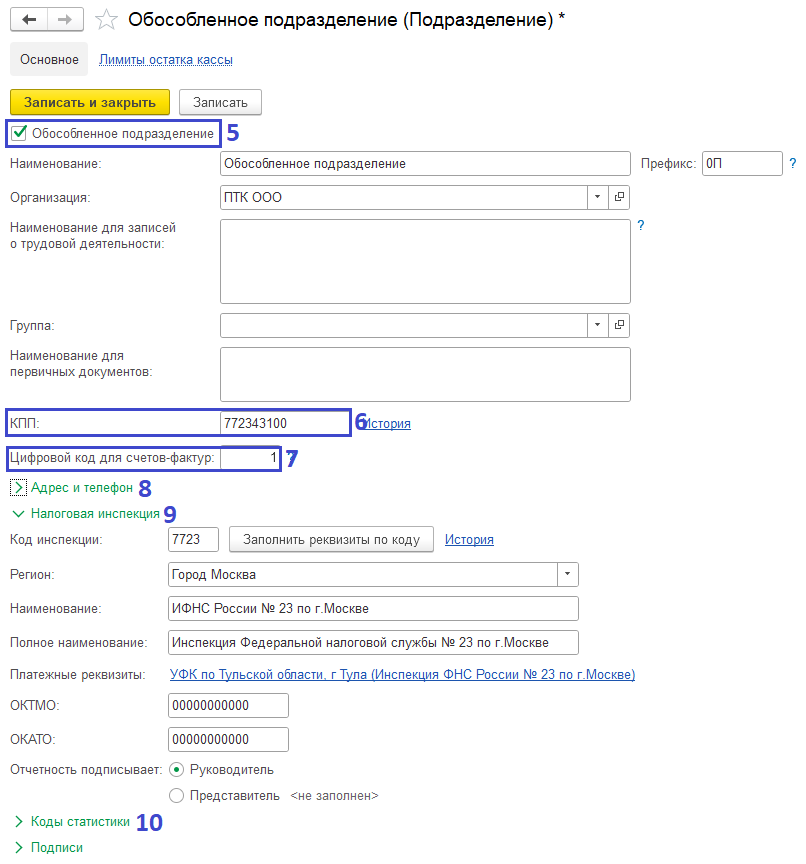Uncheck the Обособленное подразделение checkbox
This screenshot has height=864, width=806.
click(19, 133)
